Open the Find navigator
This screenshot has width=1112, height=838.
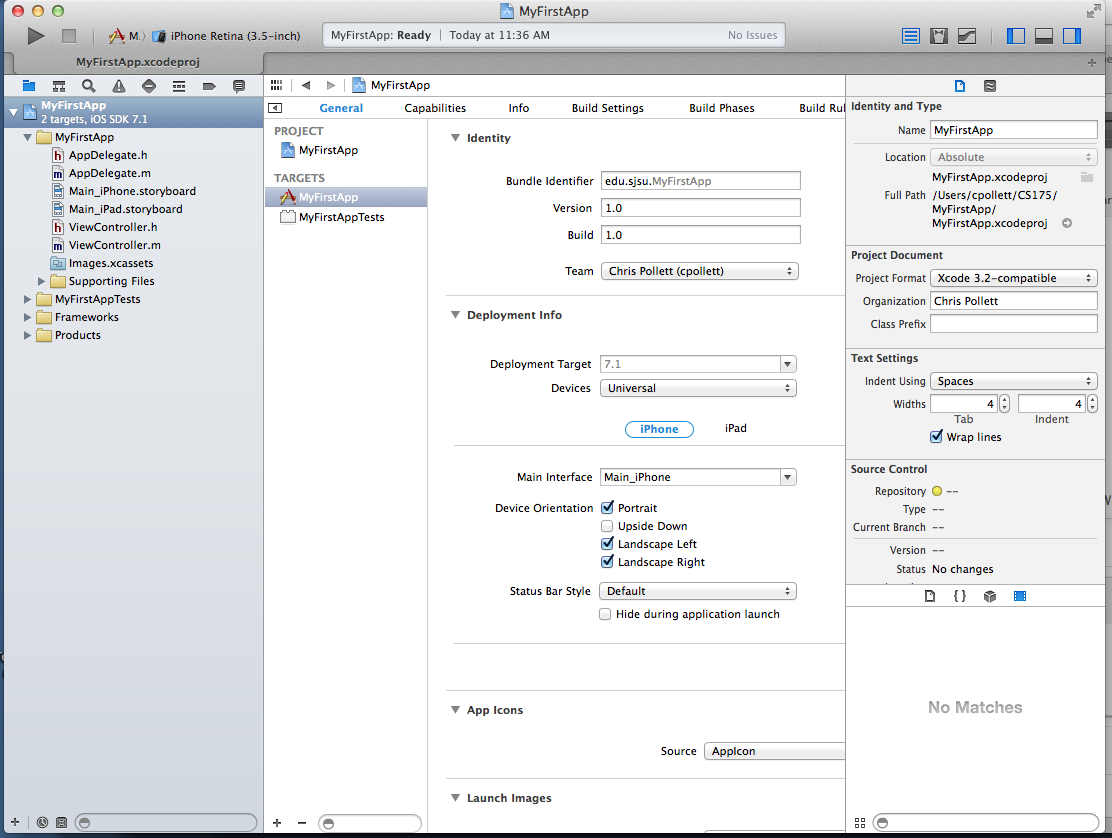[89, 86]
